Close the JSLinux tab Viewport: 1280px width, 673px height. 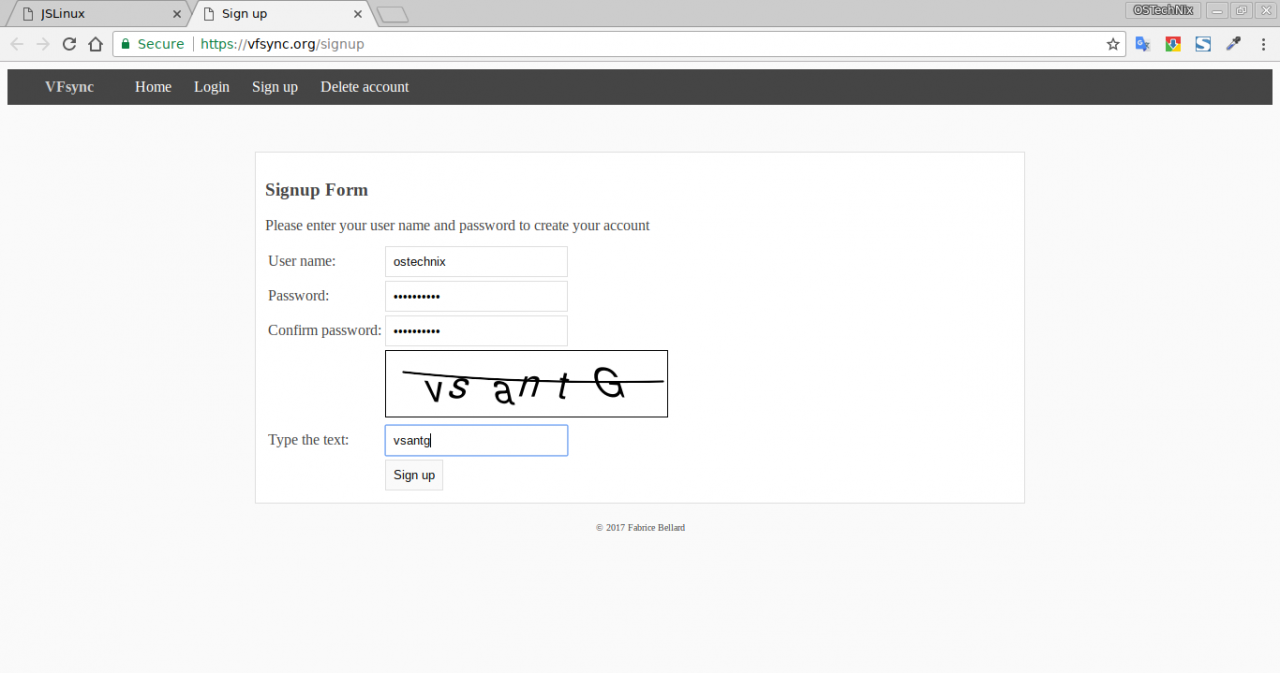pyautogui.click(x=177, y=14)
